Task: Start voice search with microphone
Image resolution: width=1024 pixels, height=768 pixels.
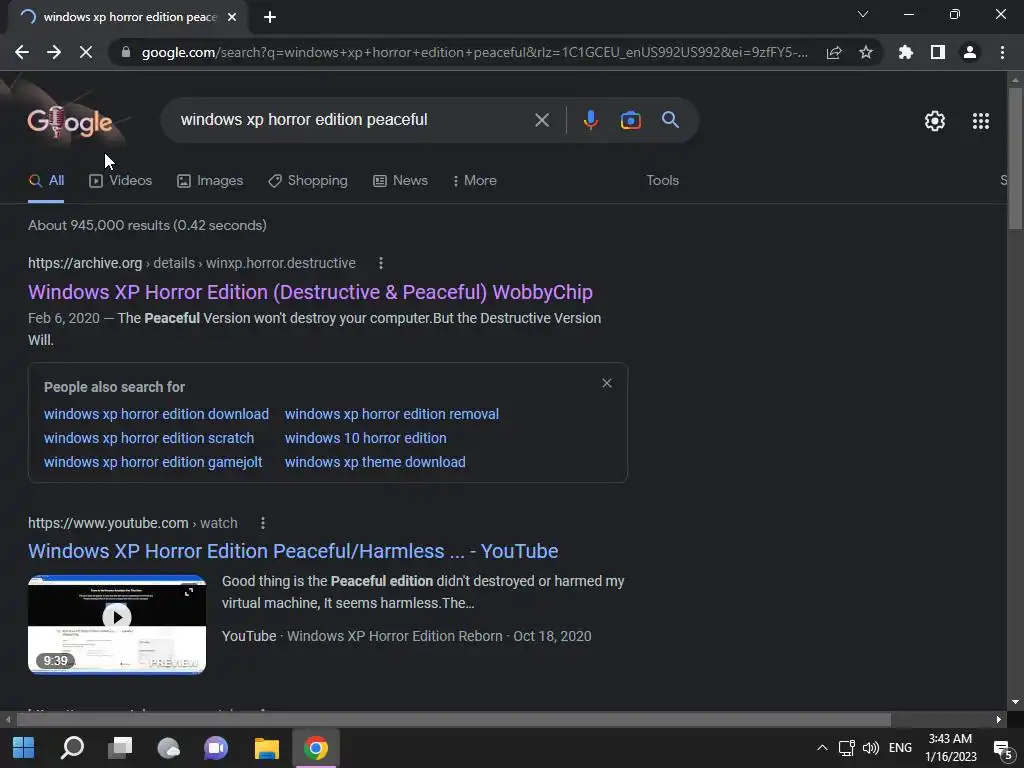Action: [x=590, y=120]
